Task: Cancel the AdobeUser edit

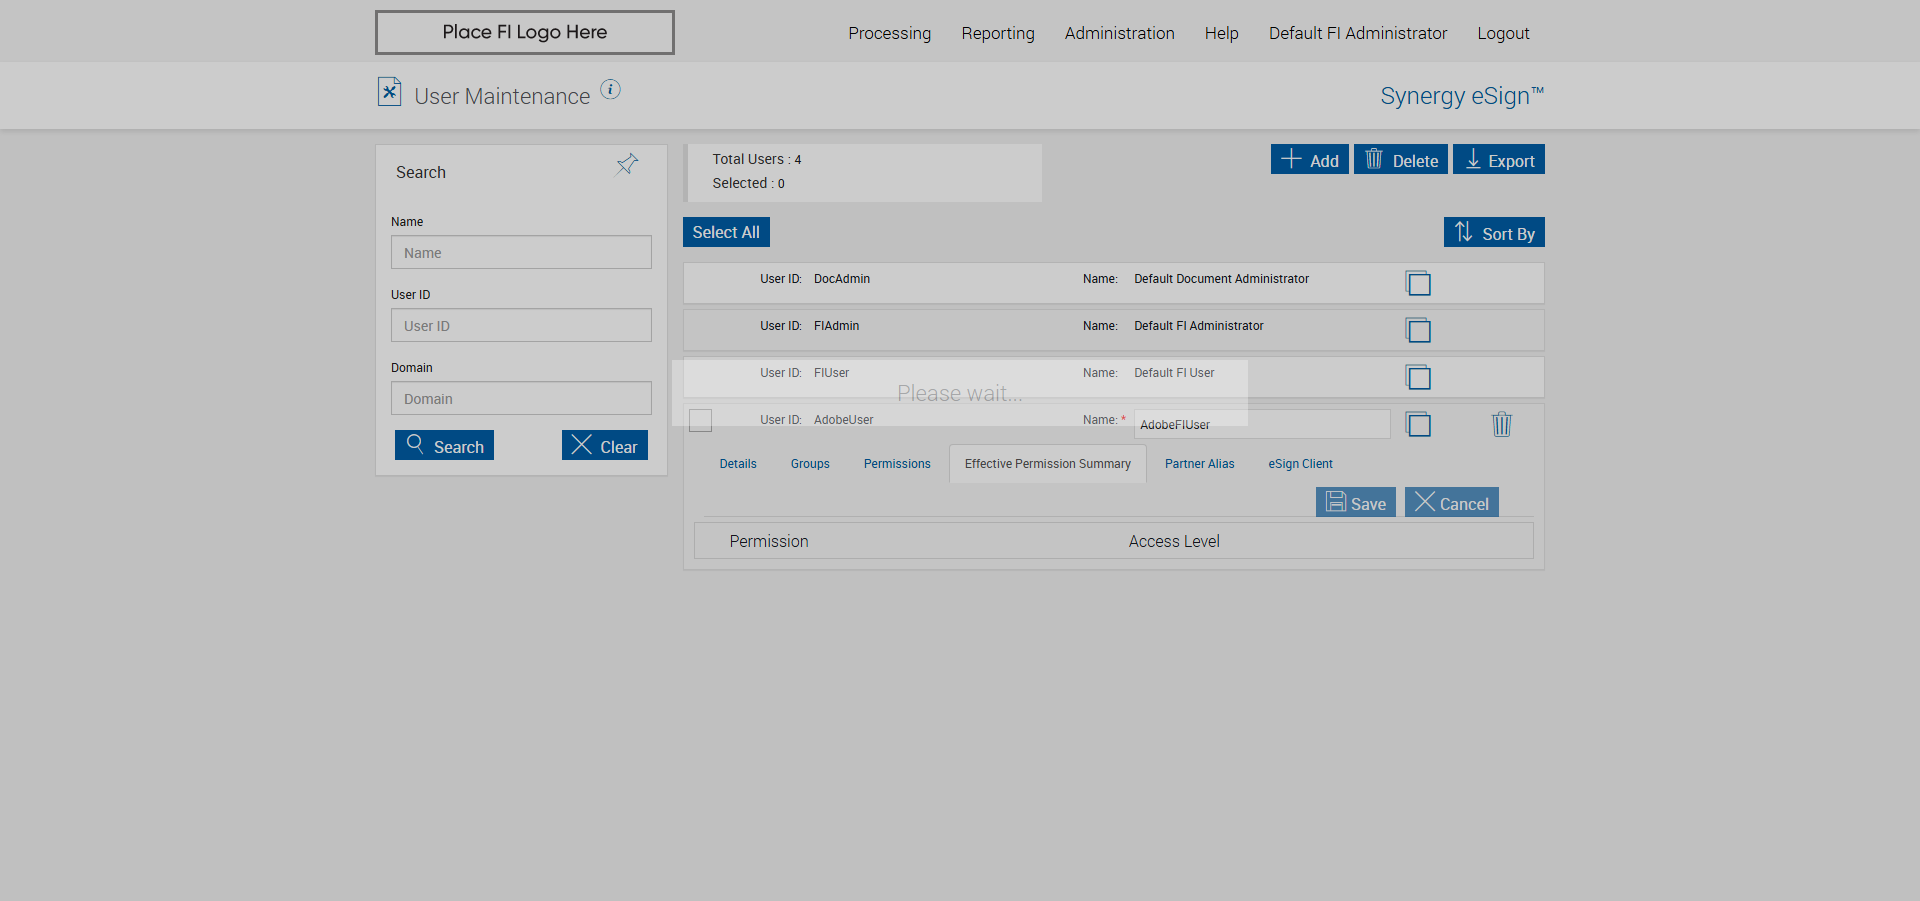Action: pos(1452,502)
